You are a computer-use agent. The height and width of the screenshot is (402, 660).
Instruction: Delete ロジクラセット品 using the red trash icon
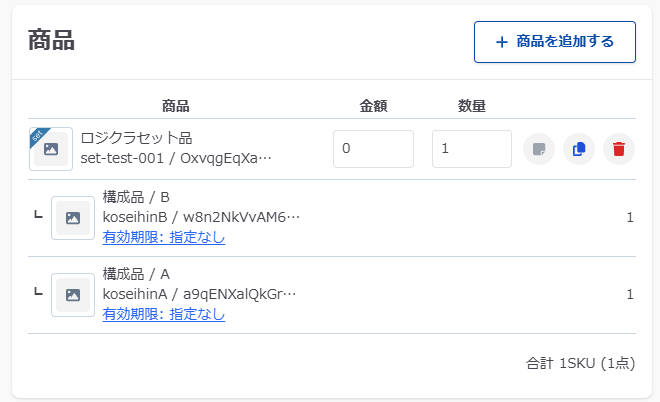(619, 149)
